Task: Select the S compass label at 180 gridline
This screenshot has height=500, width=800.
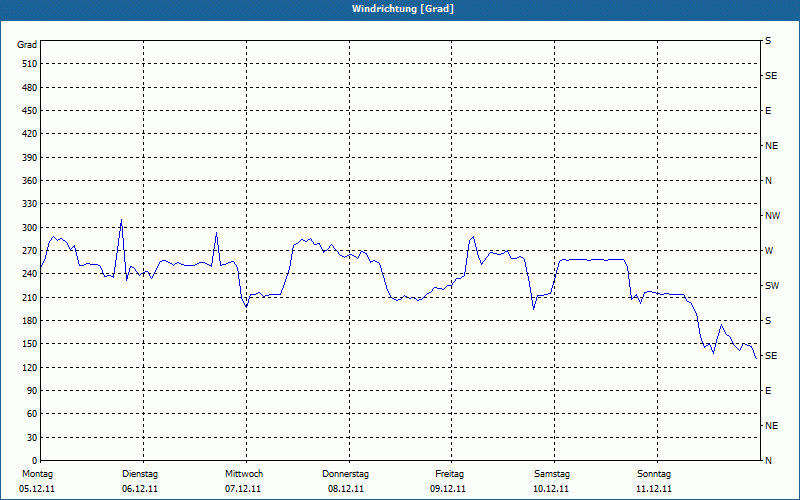Action: [x=768, y=320]
